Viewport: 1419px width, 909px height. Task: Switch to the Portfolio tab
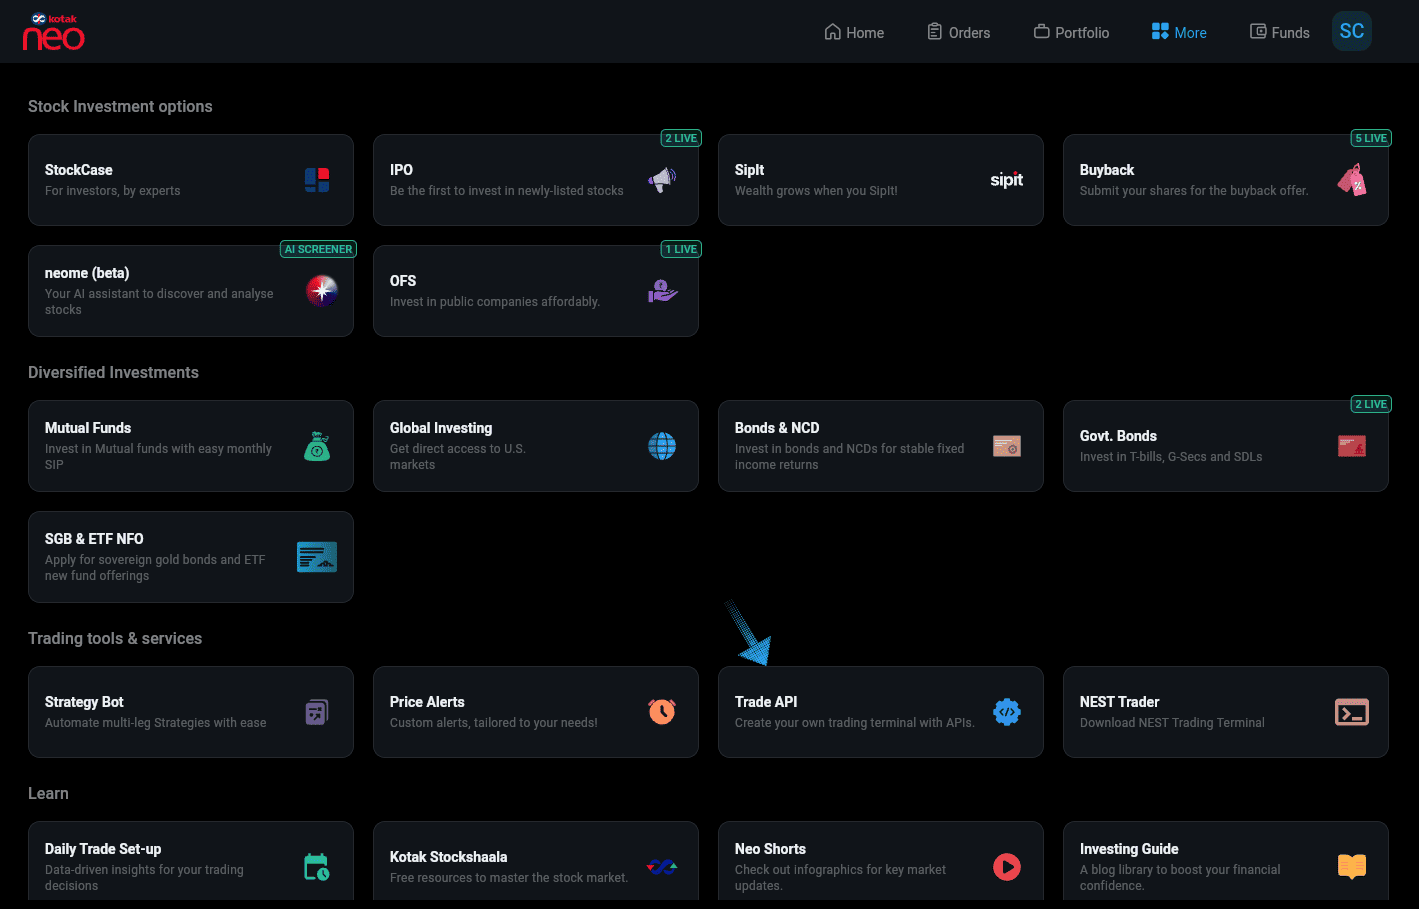pos(1071,32)
